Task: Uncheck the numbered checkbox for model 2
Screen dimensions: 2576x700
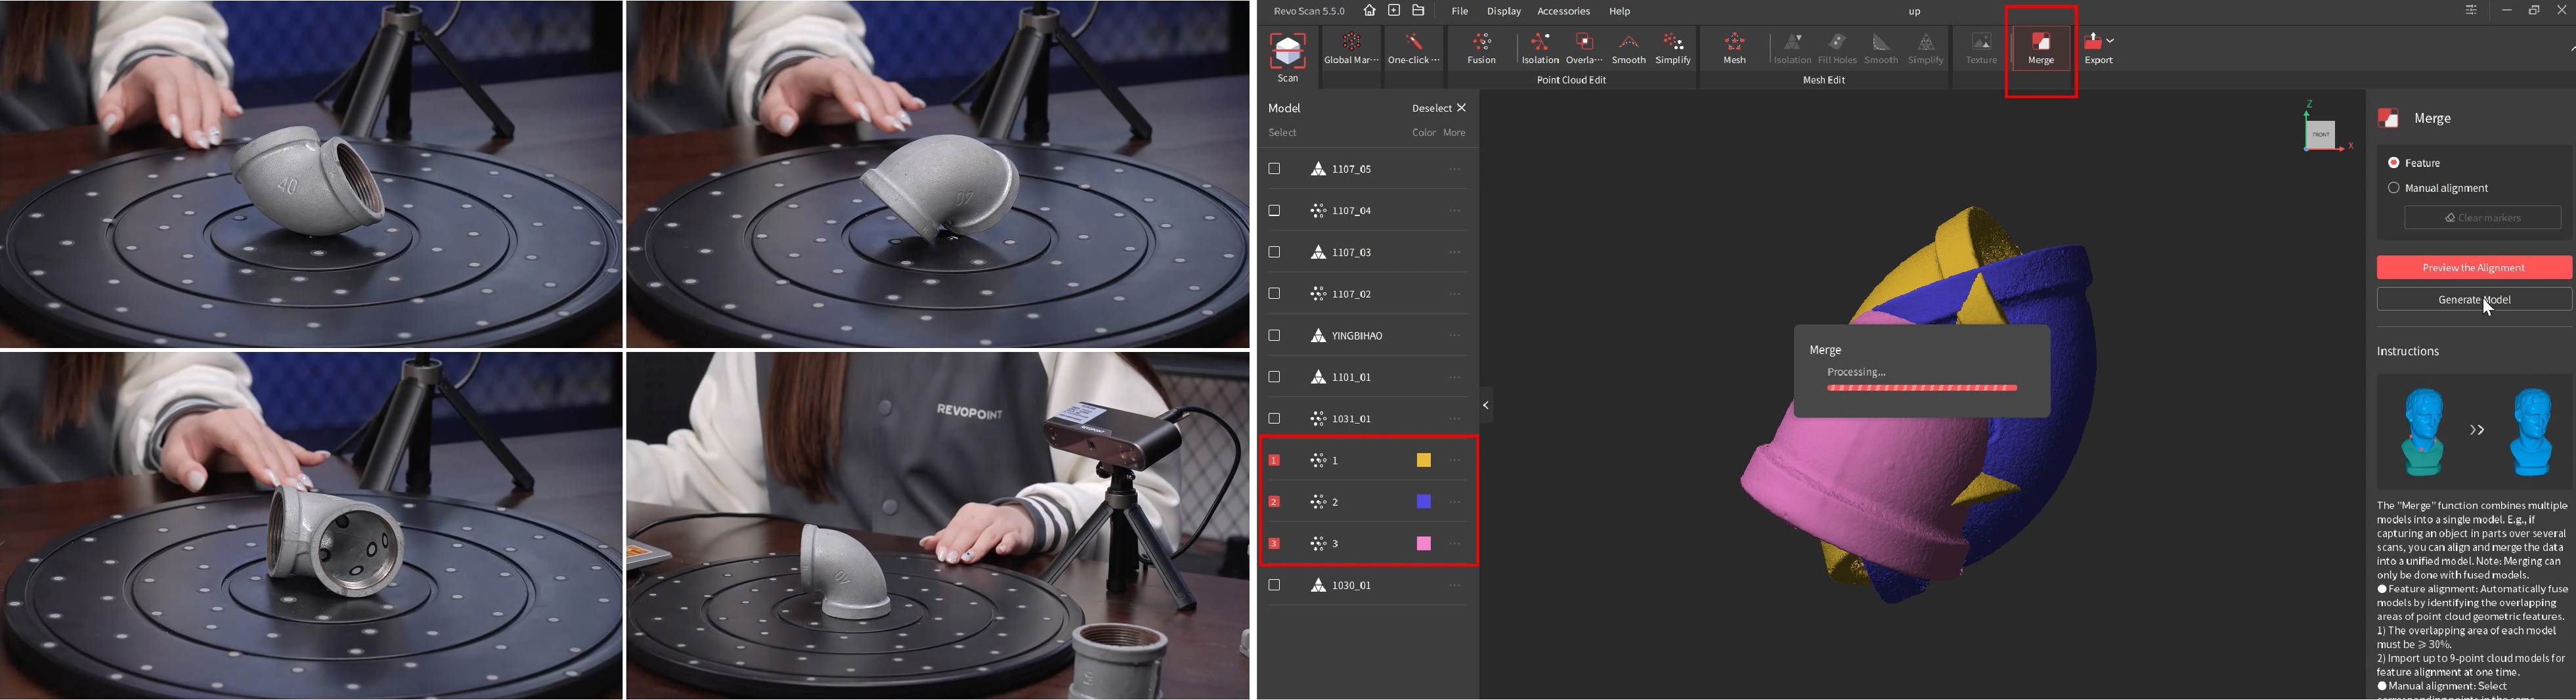Action: pos(1274,502)
